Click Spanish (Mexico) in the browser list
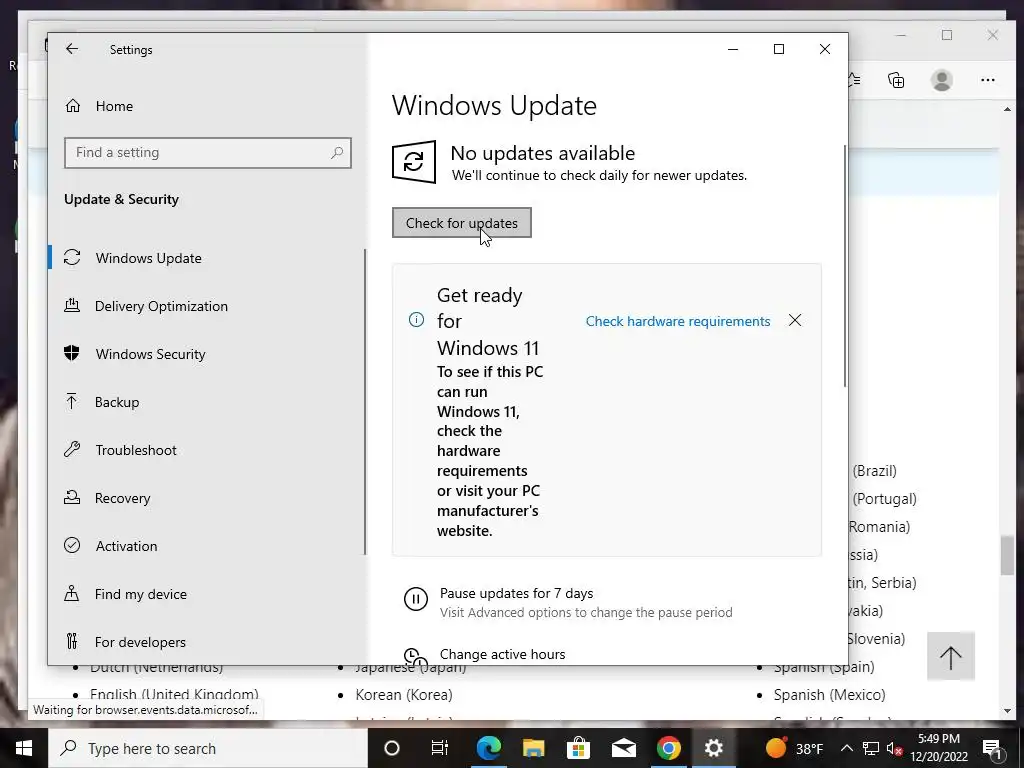The image size is (1024, 768). point(829,694)
